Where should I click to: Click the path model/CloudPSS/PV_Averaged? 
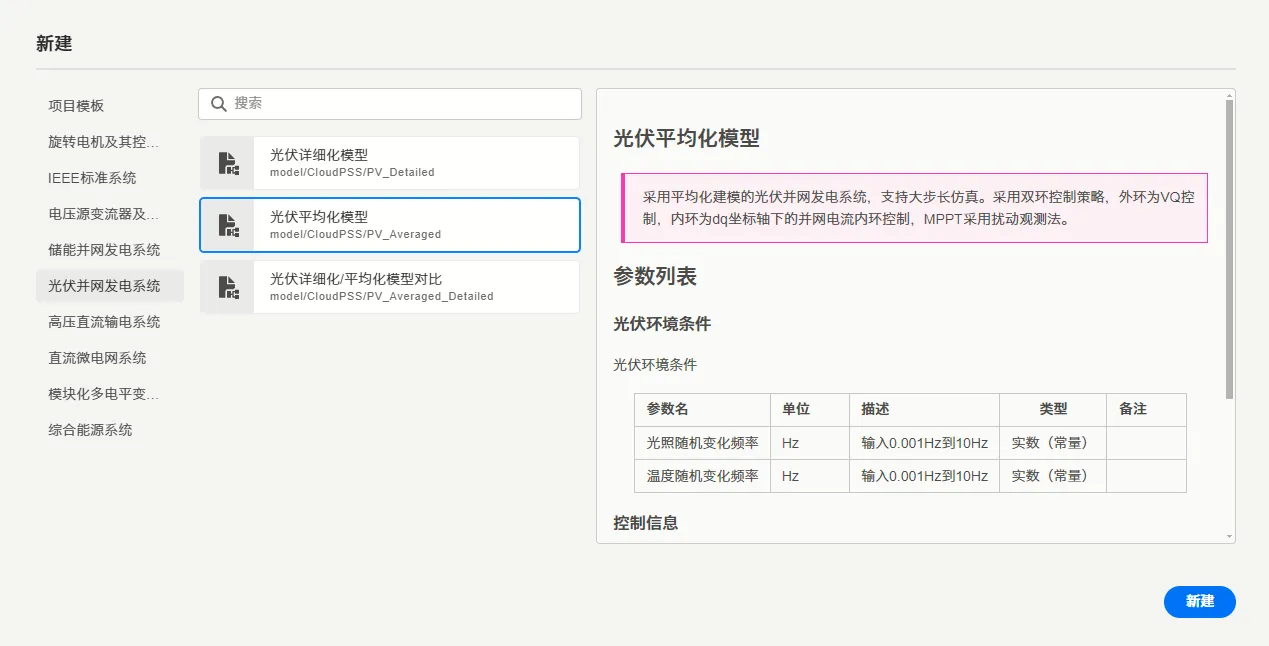355,234
